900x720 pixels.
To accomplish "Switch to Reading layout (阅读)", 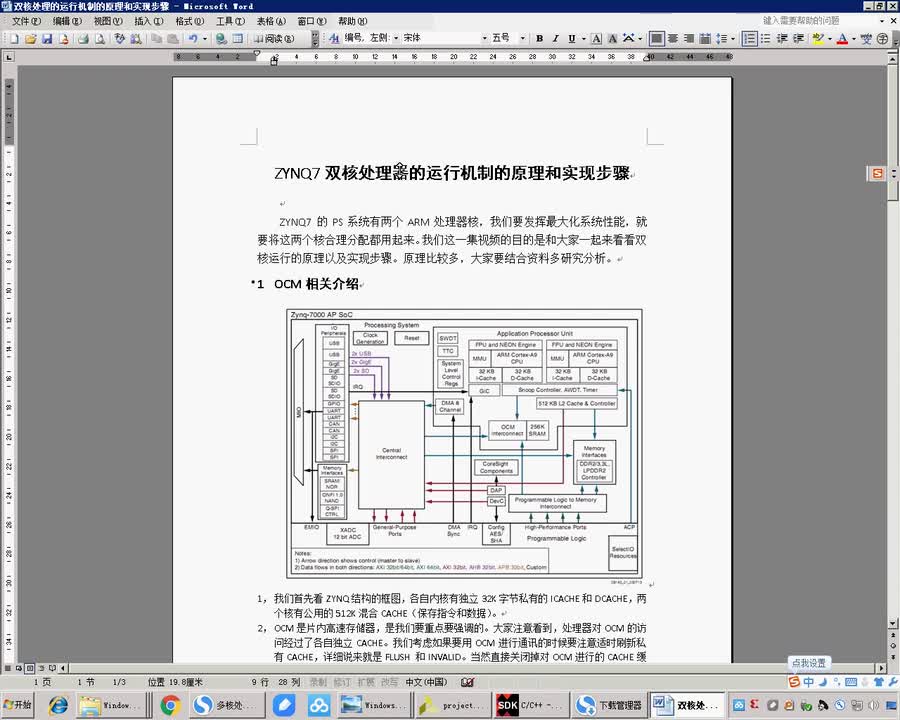I will click(x=274, y=38).
